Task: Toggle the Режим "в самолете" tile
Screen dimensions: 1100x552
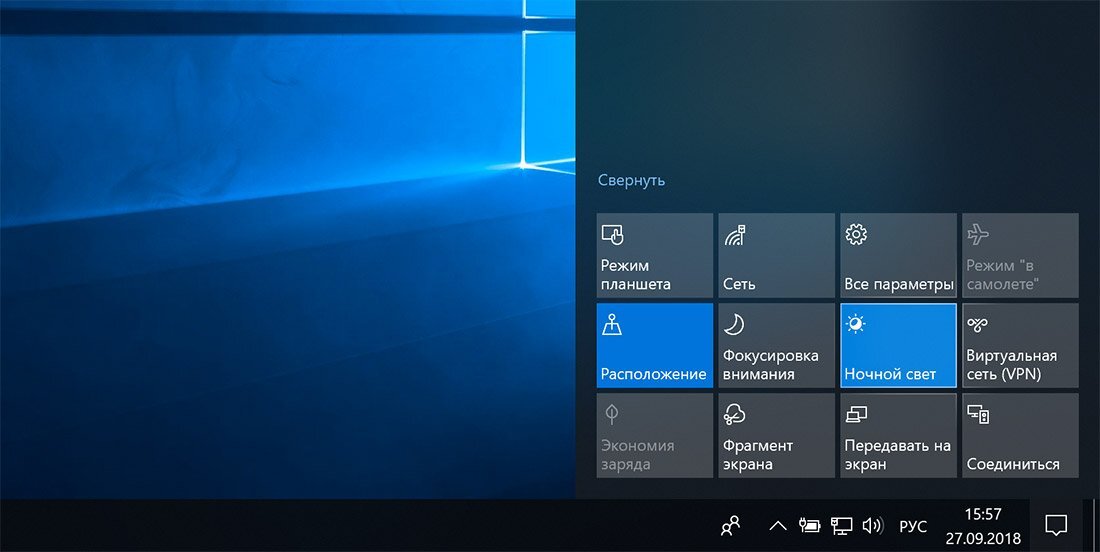Action: pos(1020,255)
